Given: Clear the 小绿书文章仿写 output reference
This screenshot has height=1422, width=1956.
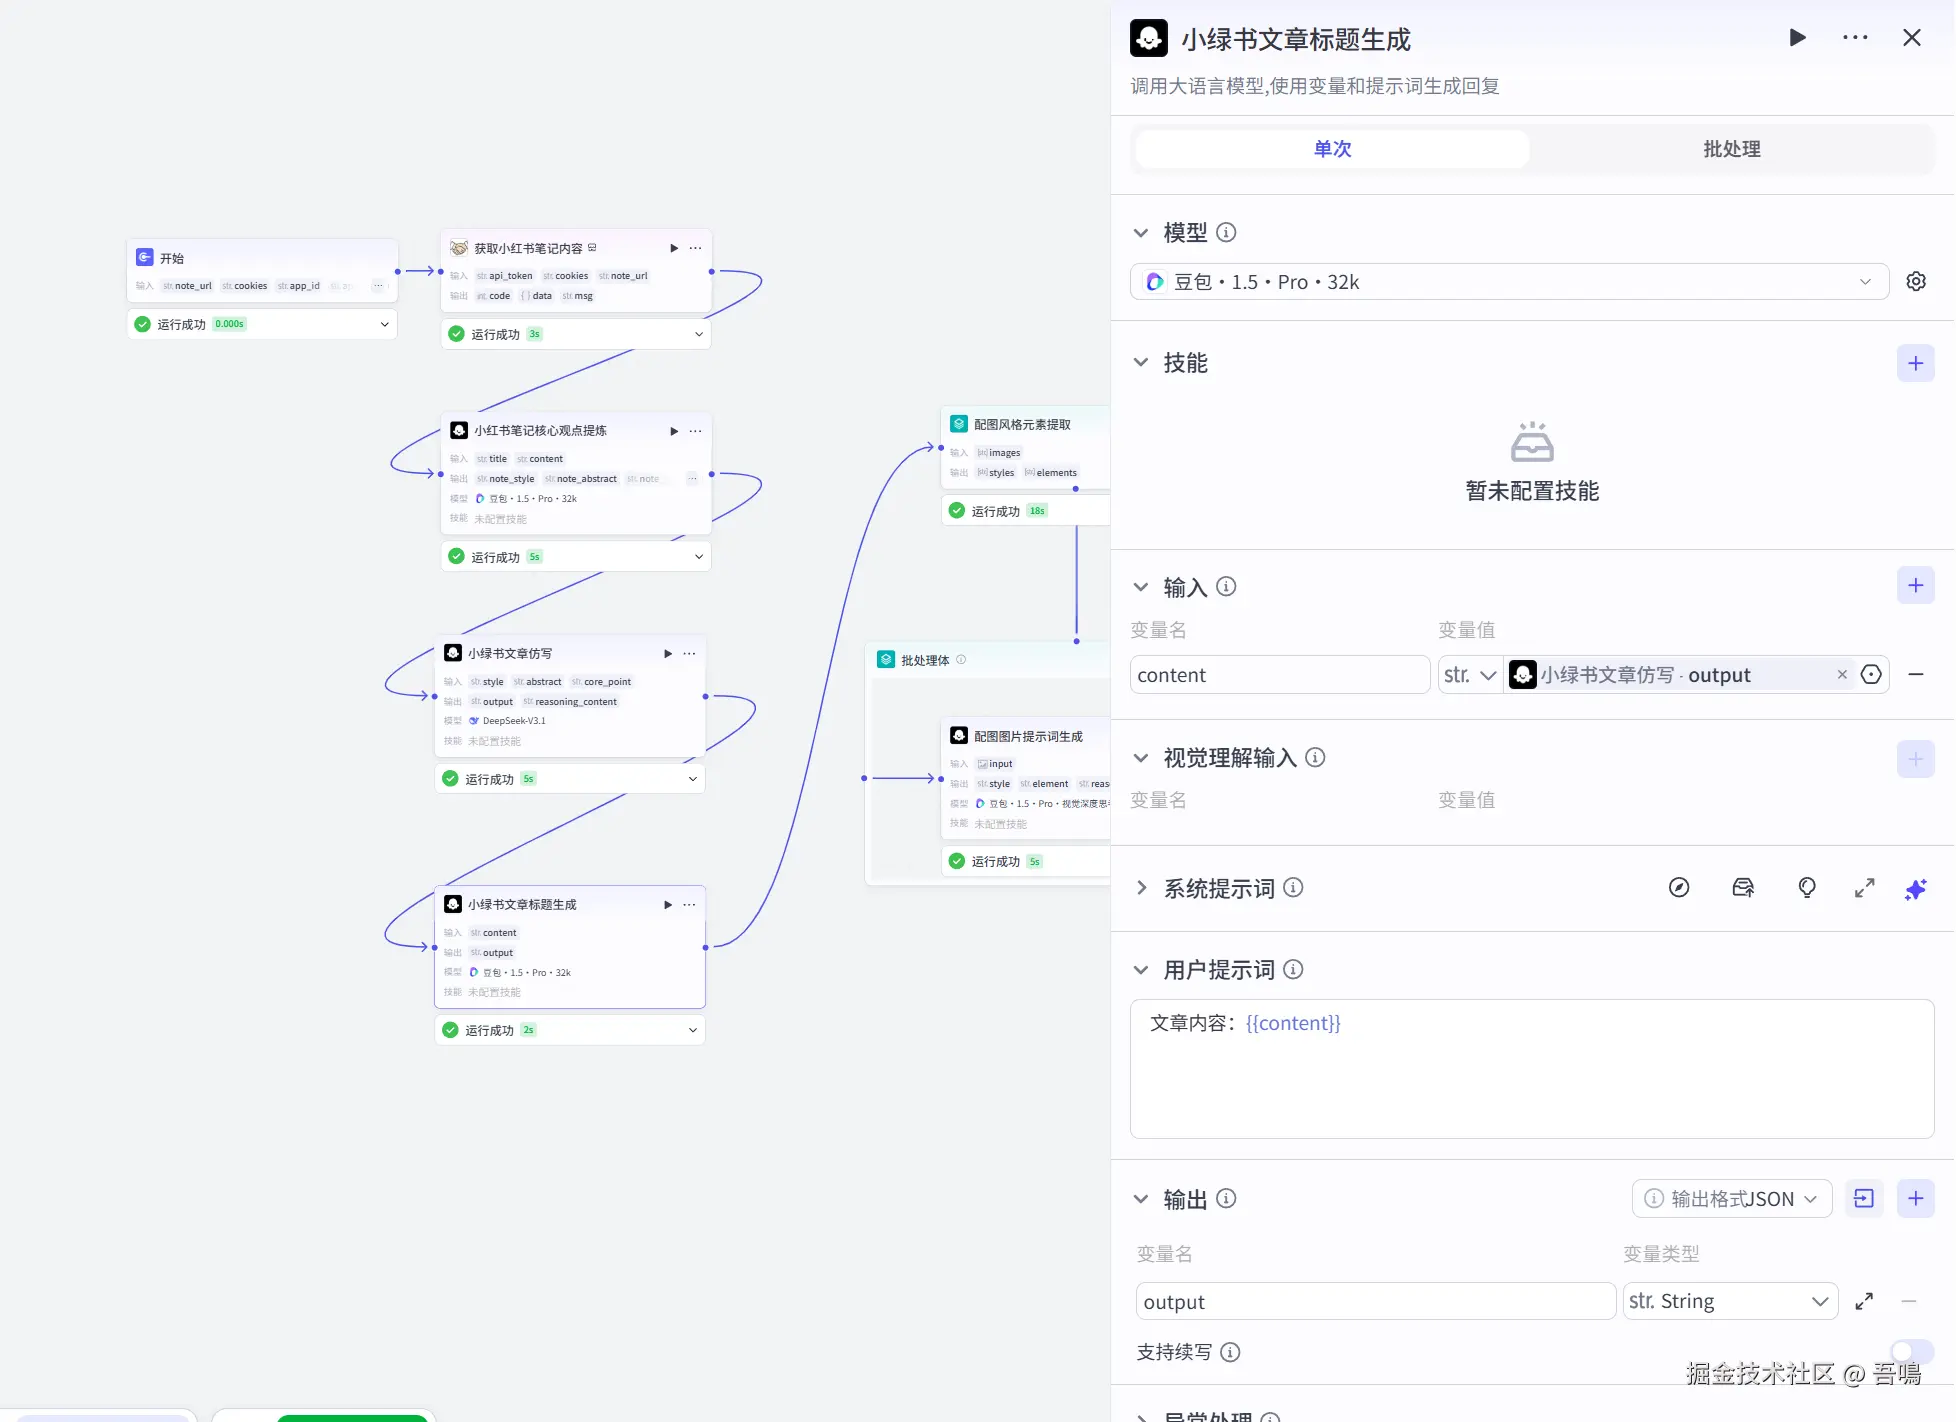Looking at the screenshot, I should (x=1841, y=675).
